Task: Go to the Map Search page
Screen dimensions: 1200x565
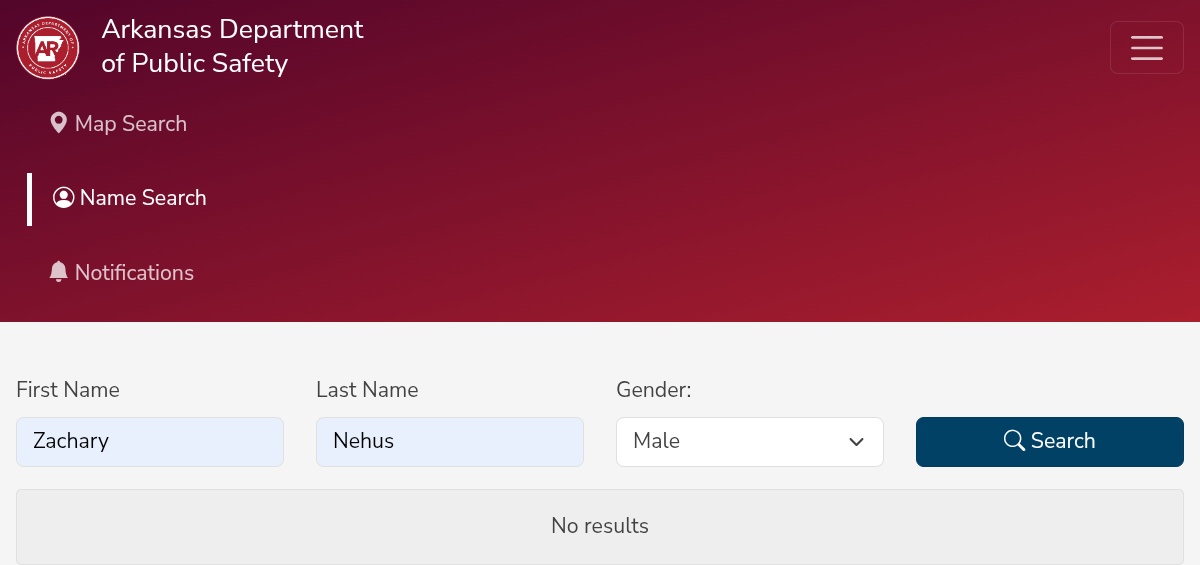Action: [119, 124]
